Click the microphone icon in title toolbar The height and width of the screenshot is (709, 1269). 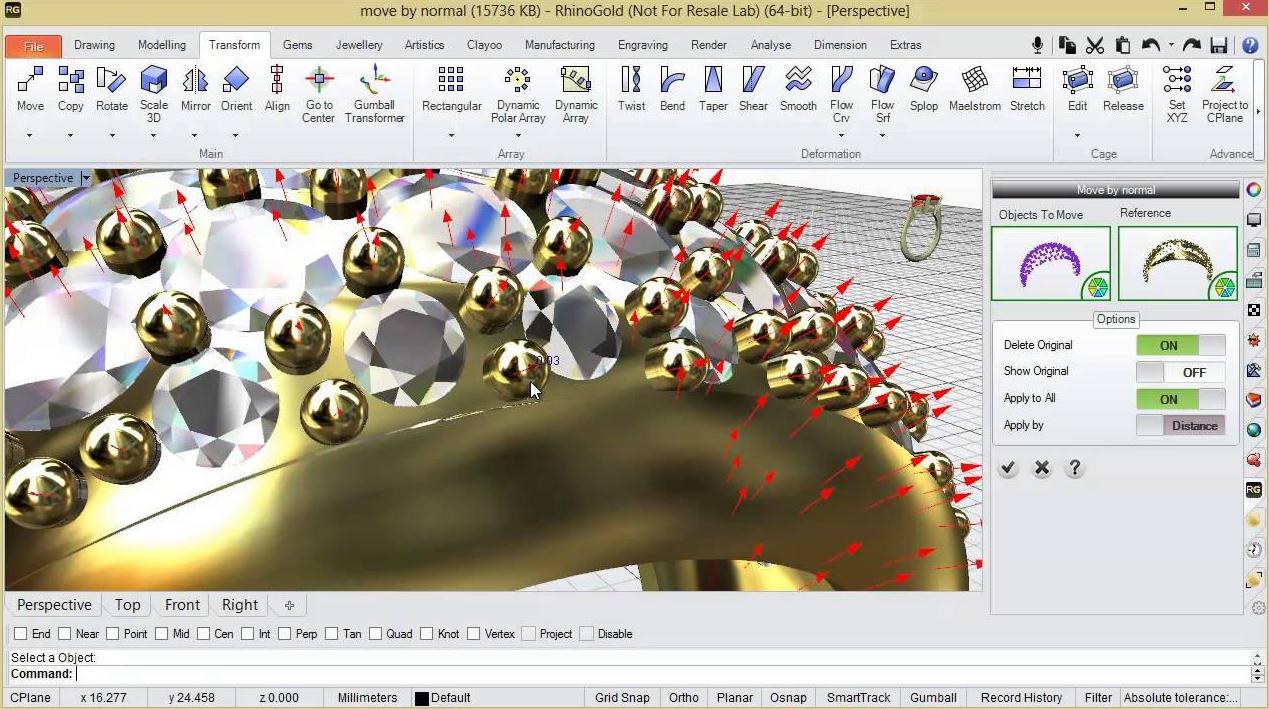click(x=1038, y=45)
